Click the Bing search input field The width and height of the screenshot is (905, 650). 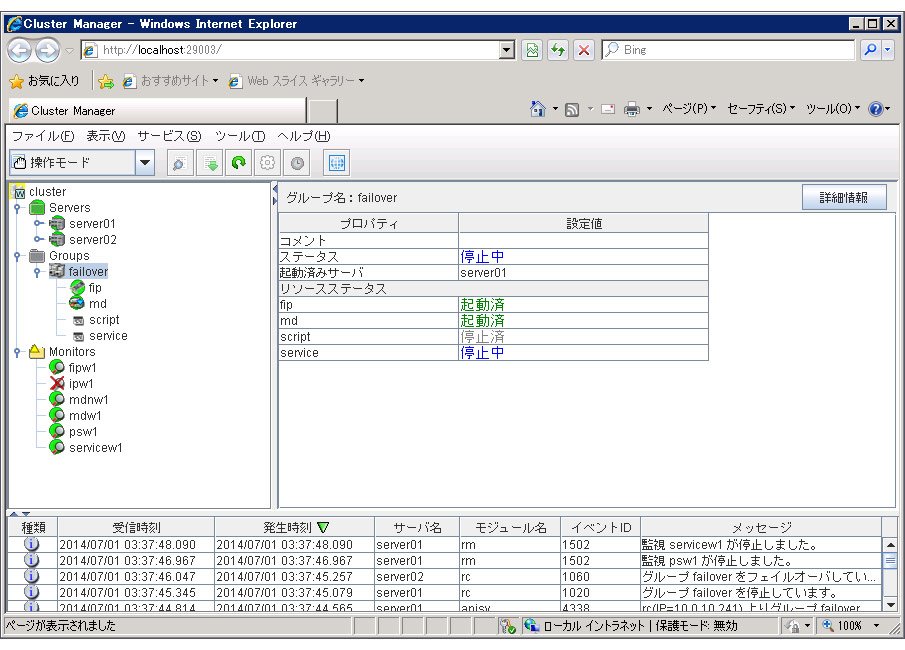728,50
